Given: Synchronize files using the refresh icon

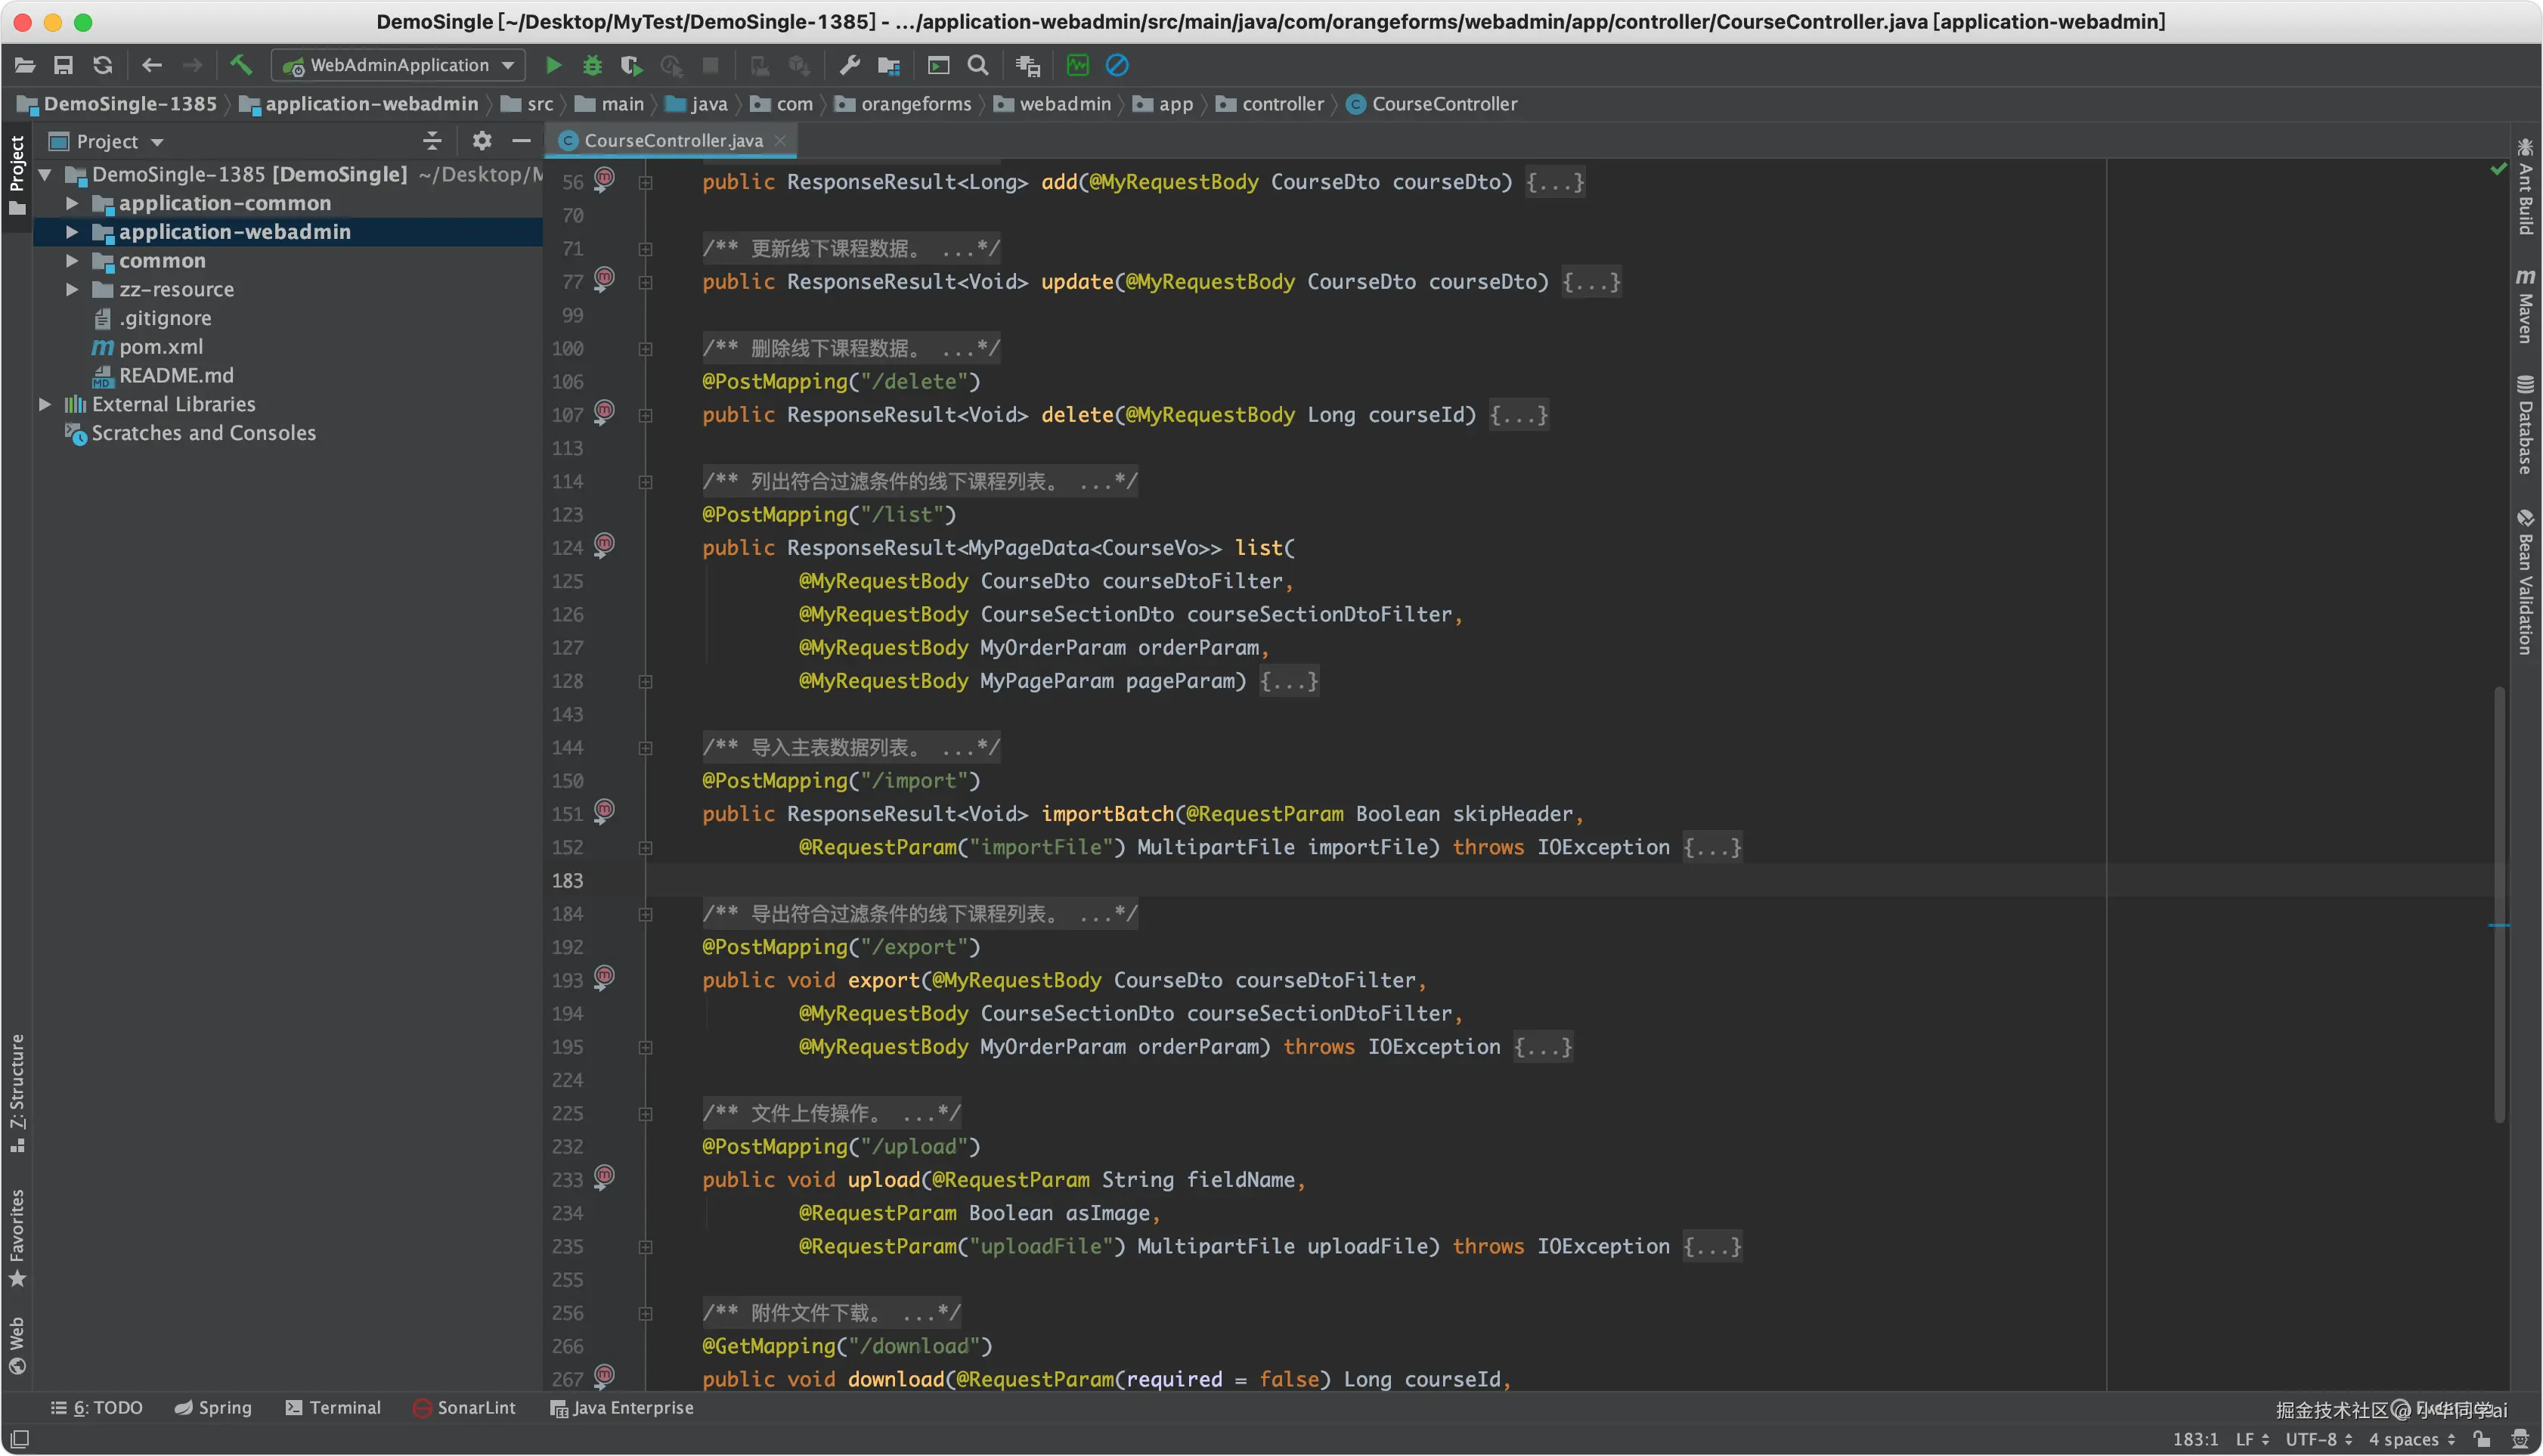Looking at the screenshot, I should pyautogui.click(x=103, y=66).
